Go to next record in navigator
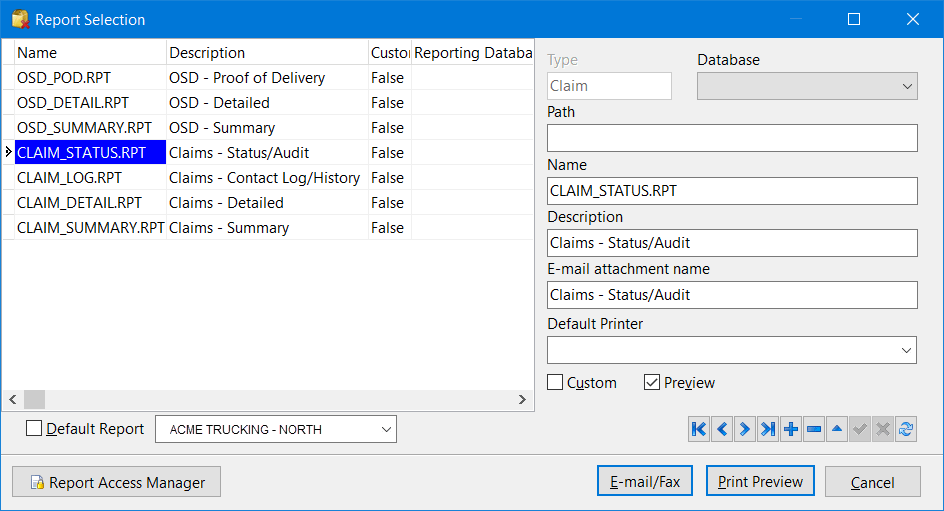 (745, 429)
